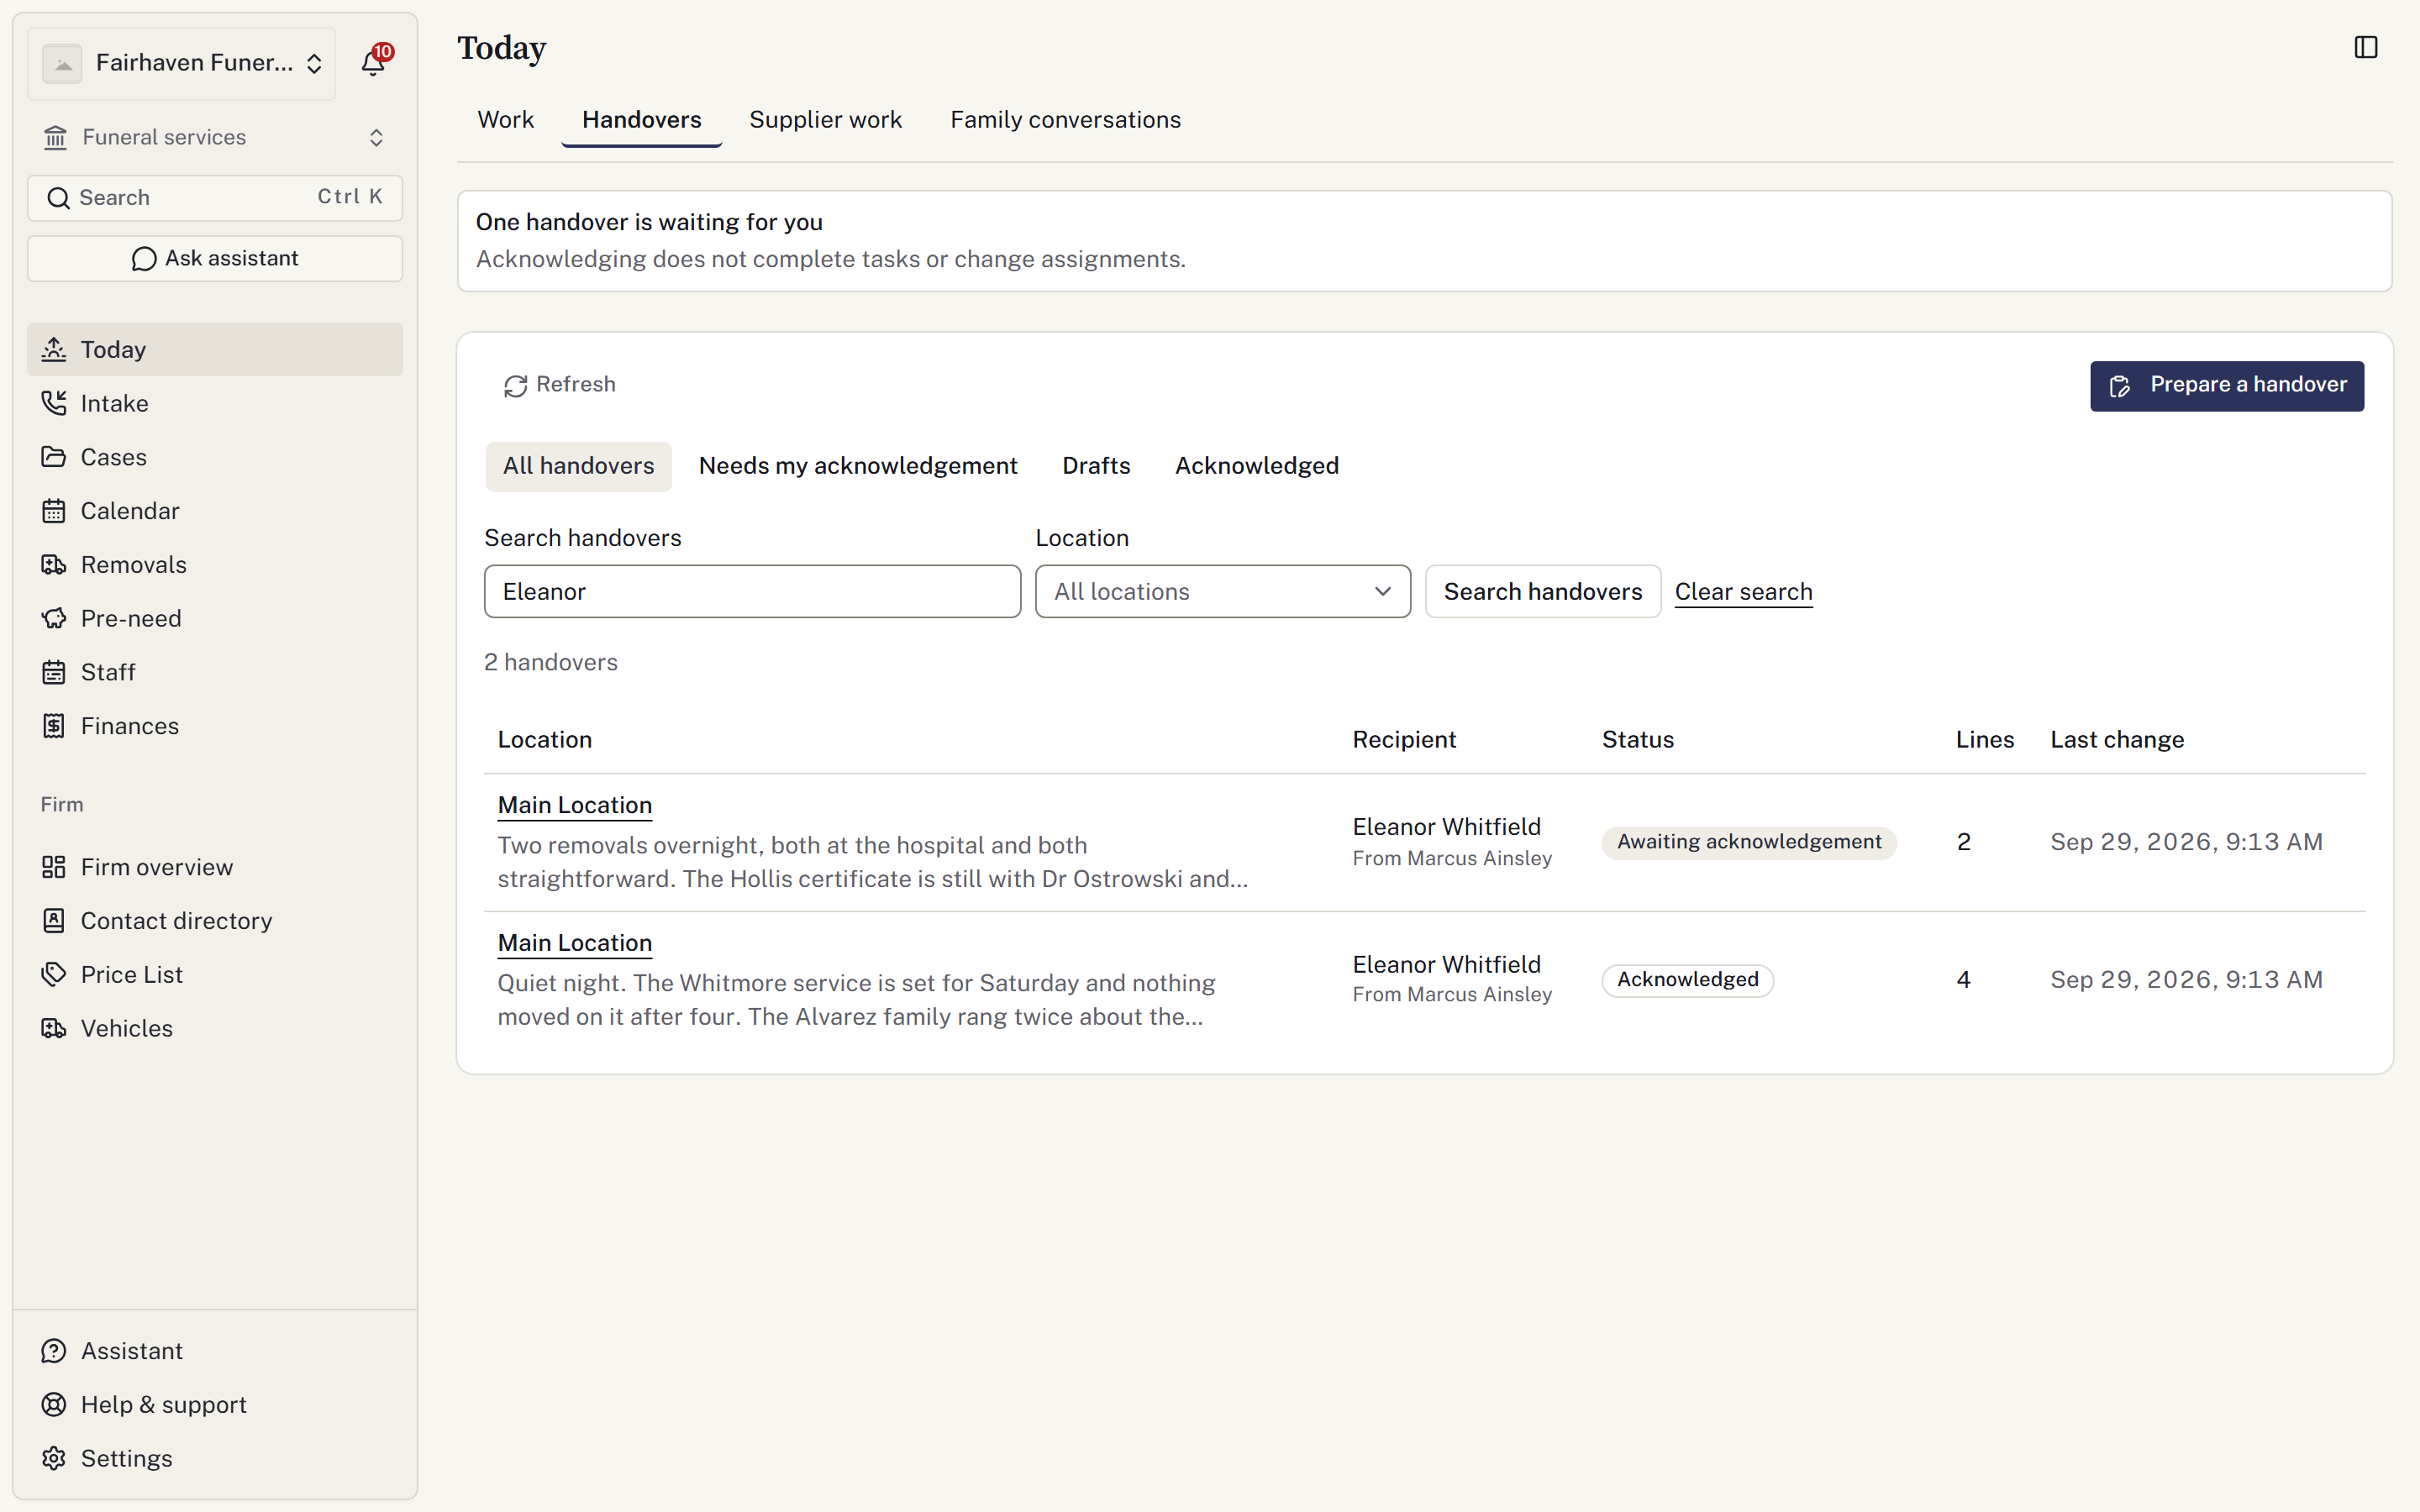
Task: Click the Ask assistant button
Action: pos(215,259)
